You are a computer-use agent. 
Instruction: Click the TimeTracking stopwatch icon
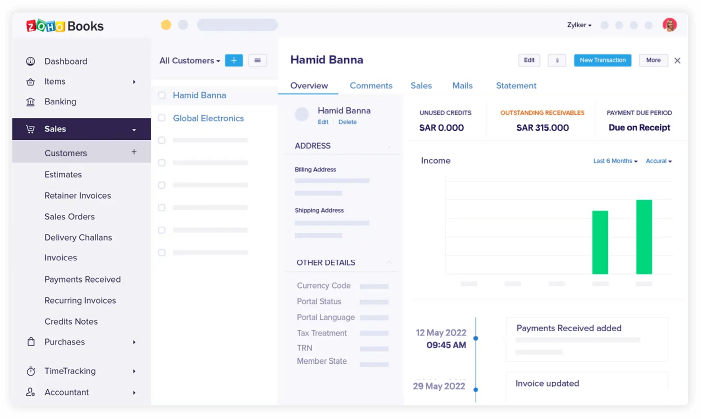(x=31, y=371)
